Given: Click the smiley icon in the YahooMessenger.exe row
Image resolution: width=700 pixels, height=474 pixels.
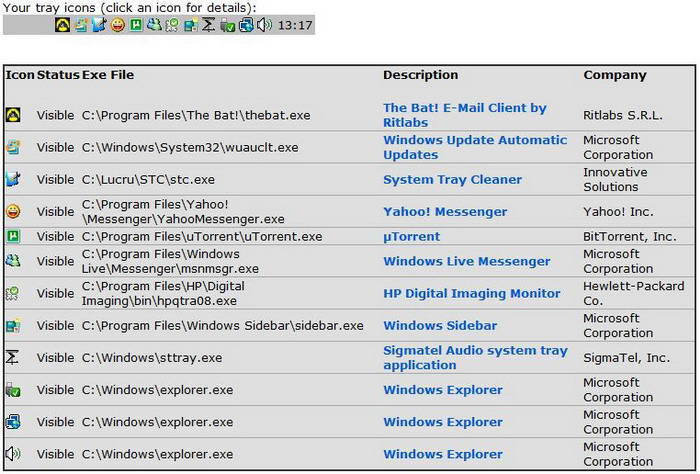Looking at the screenshot, I should [13, 212].
